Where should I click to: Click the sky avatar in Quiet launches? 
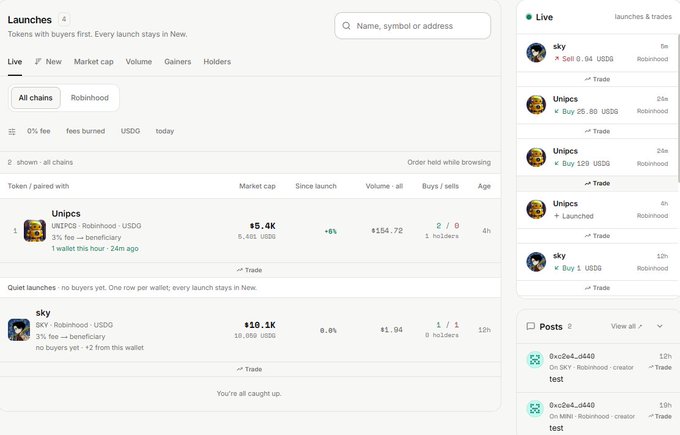(x=19, y=330)
